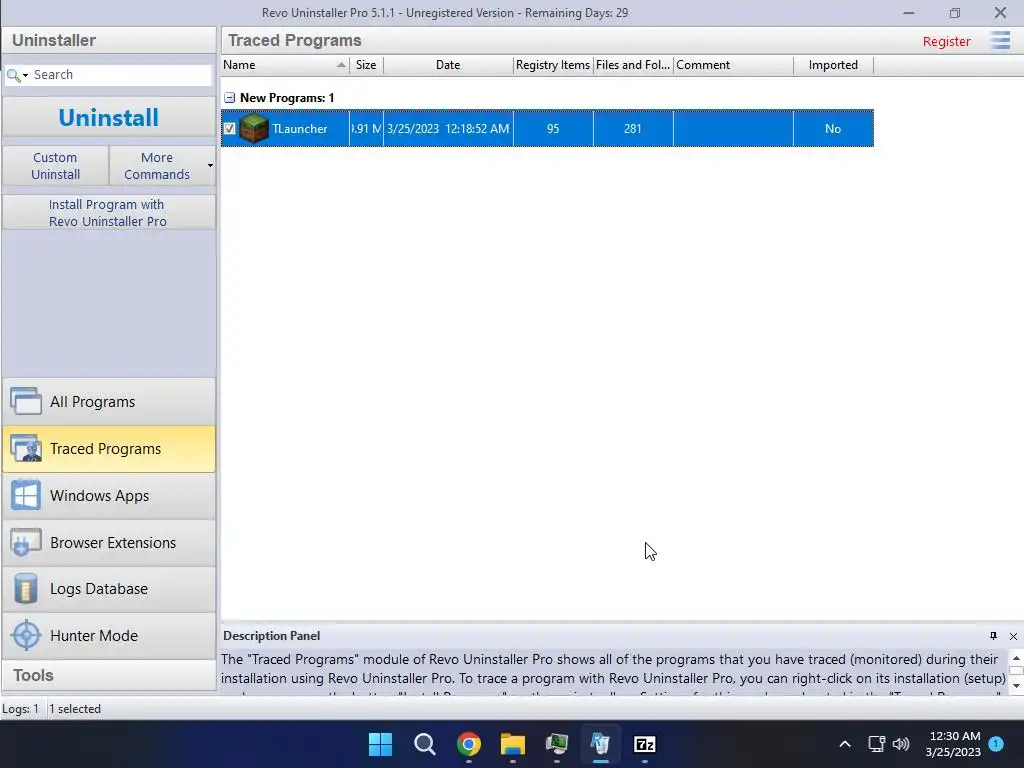The height and width of the screenshot is (768, 1024).
Task: Show hidden system tray icons
Action: point(844,744)
